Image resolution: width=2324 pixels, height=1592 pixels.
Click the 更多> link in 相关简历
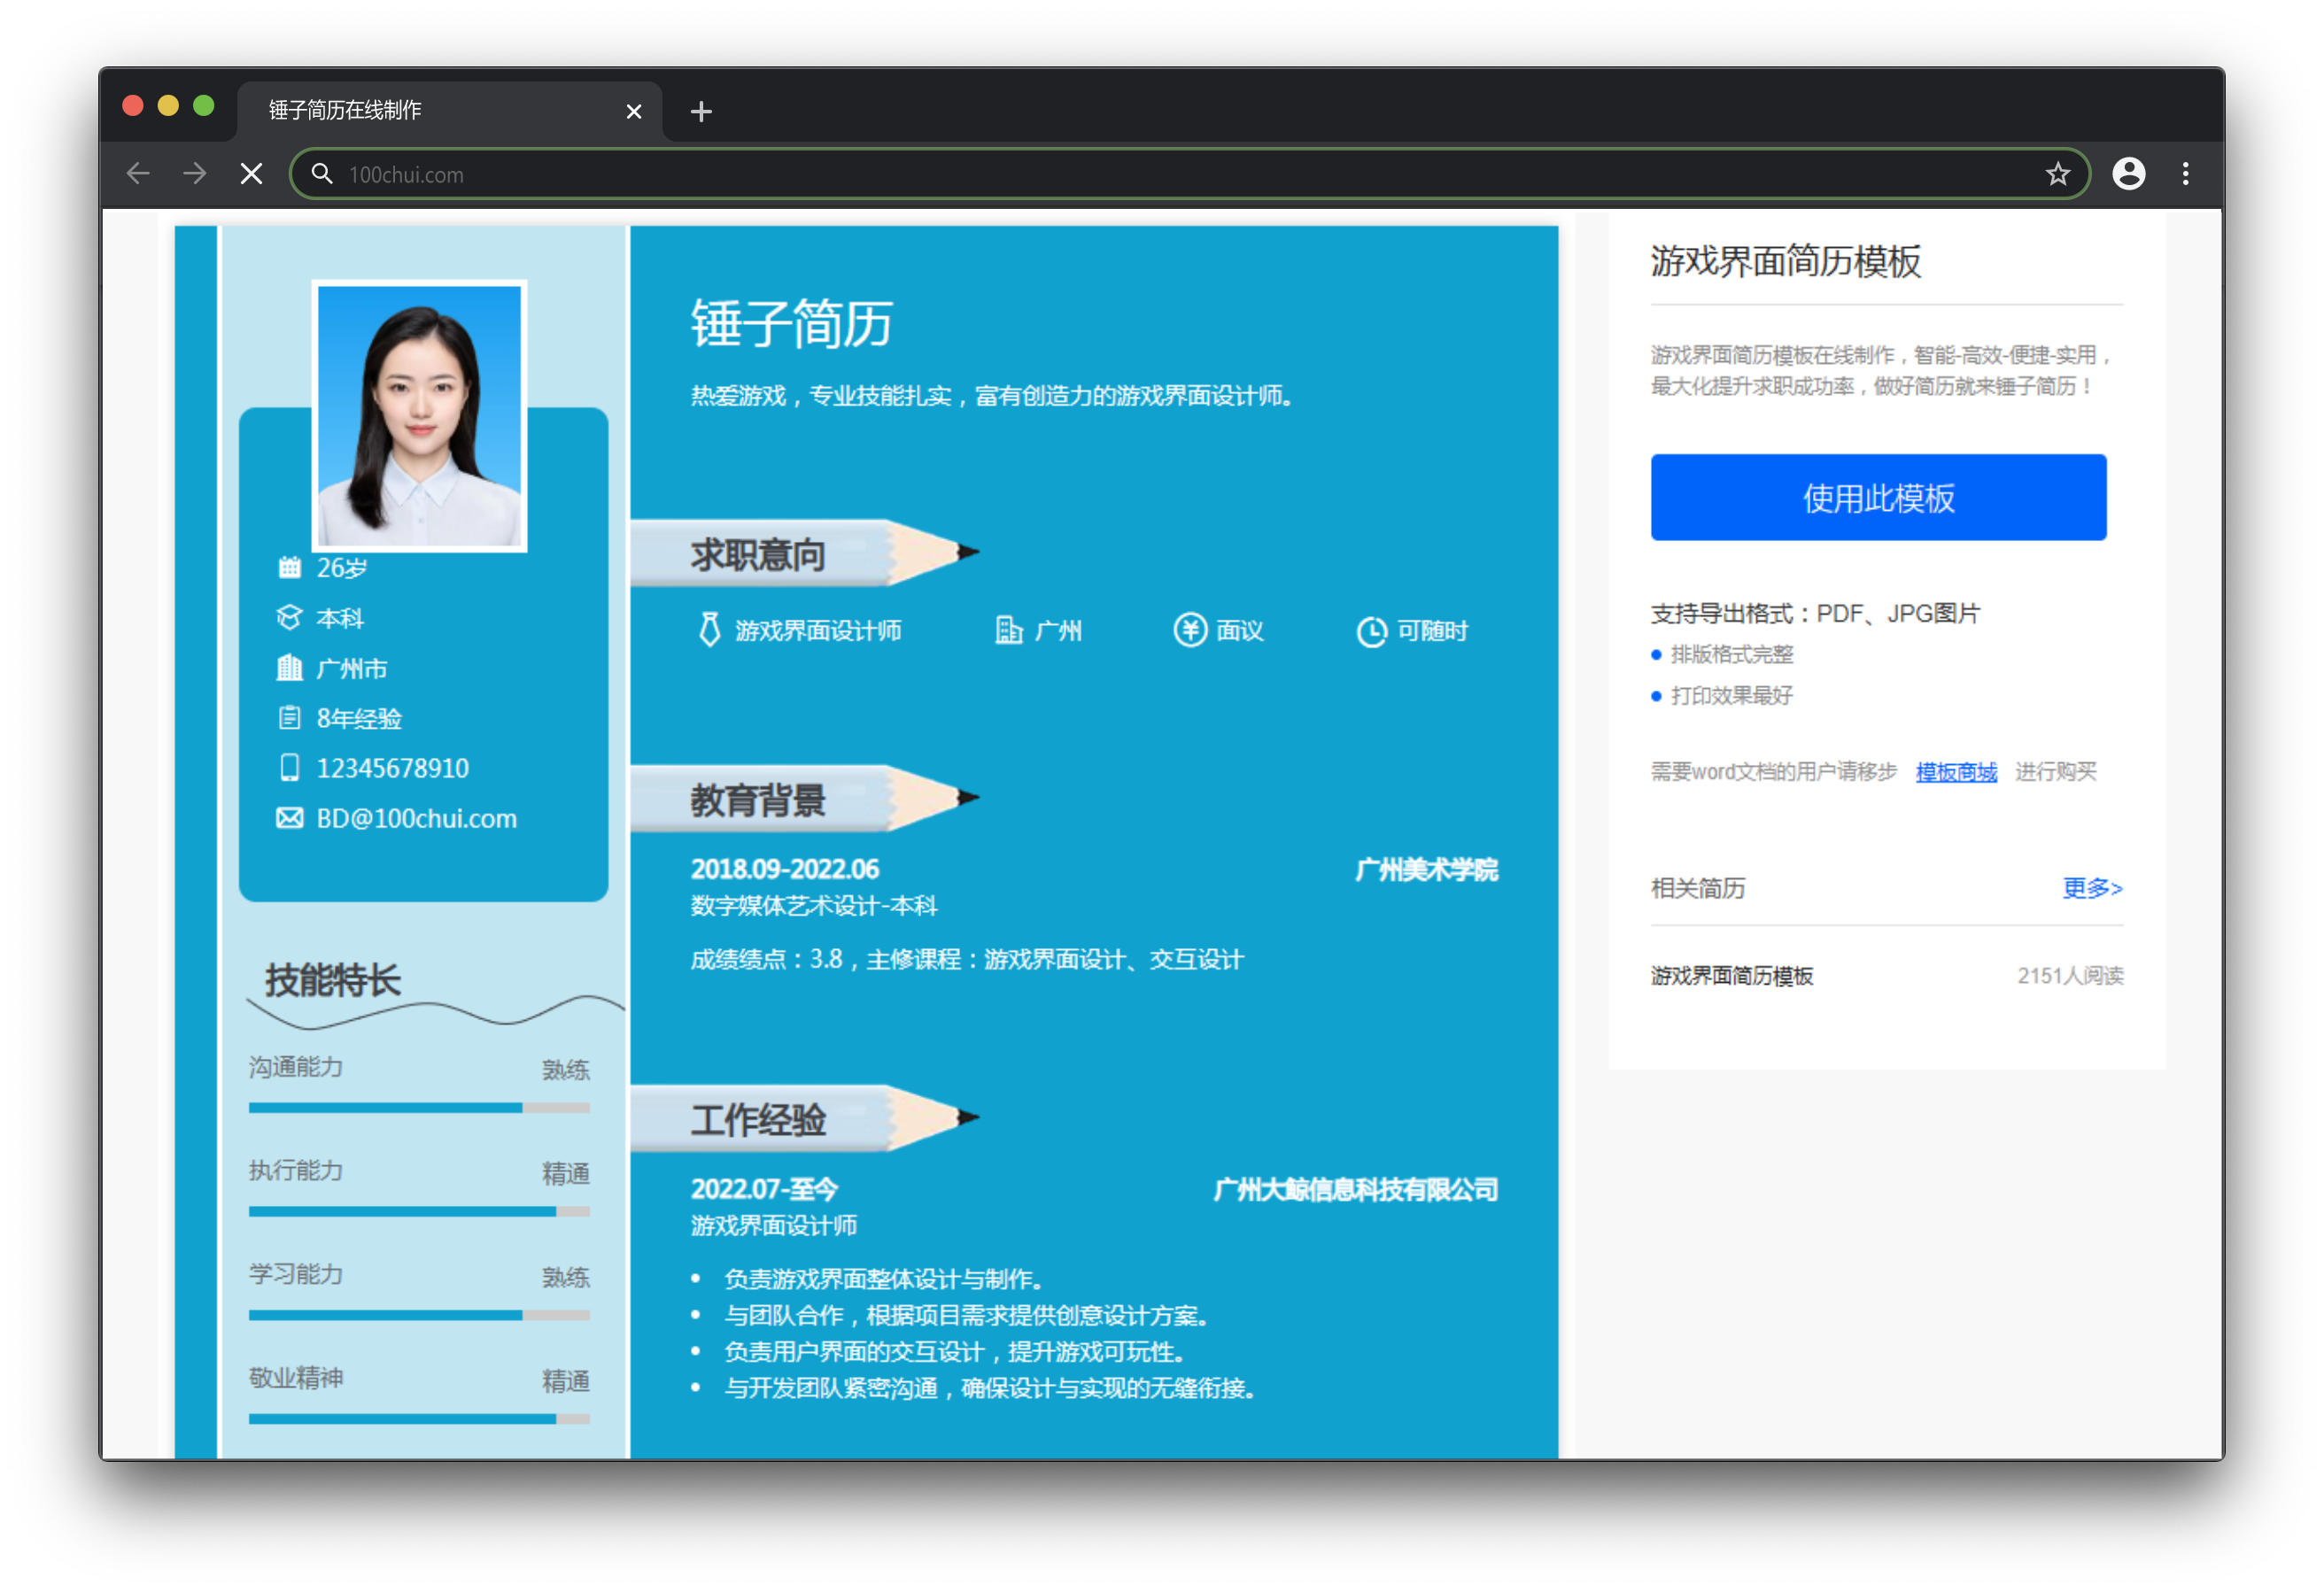pos(2092,887)
